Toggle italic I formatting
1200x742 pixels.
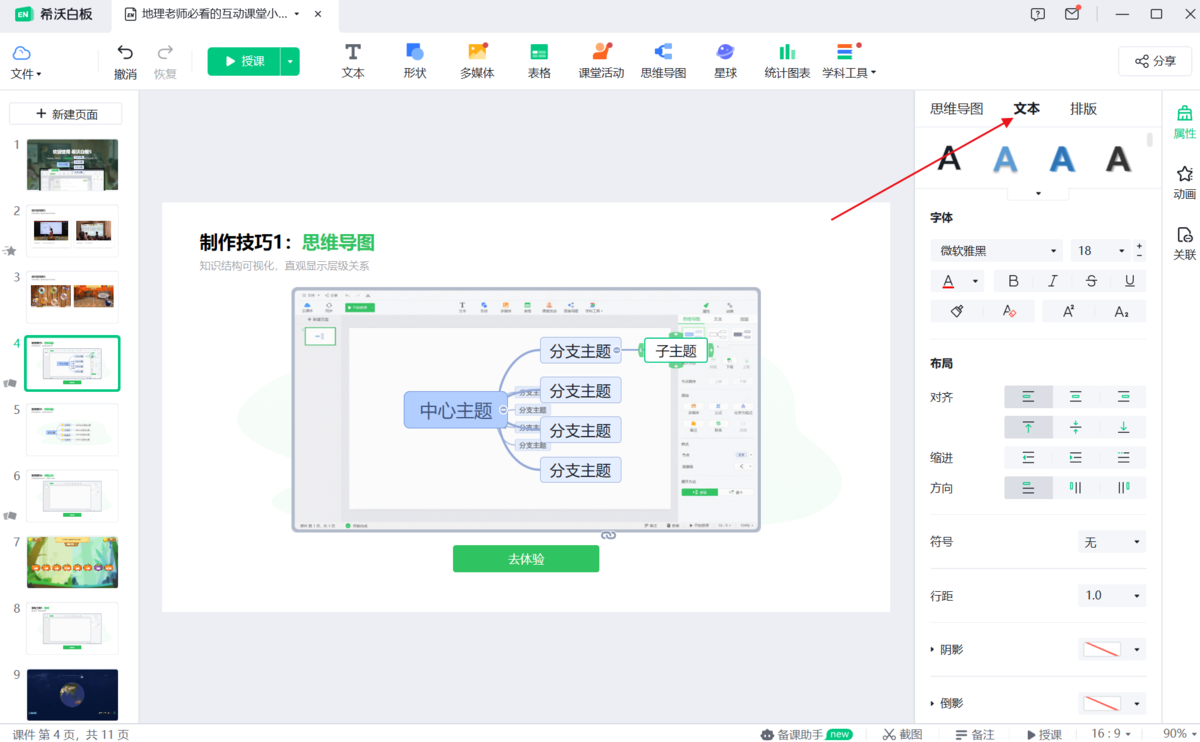pos(1052,281)
